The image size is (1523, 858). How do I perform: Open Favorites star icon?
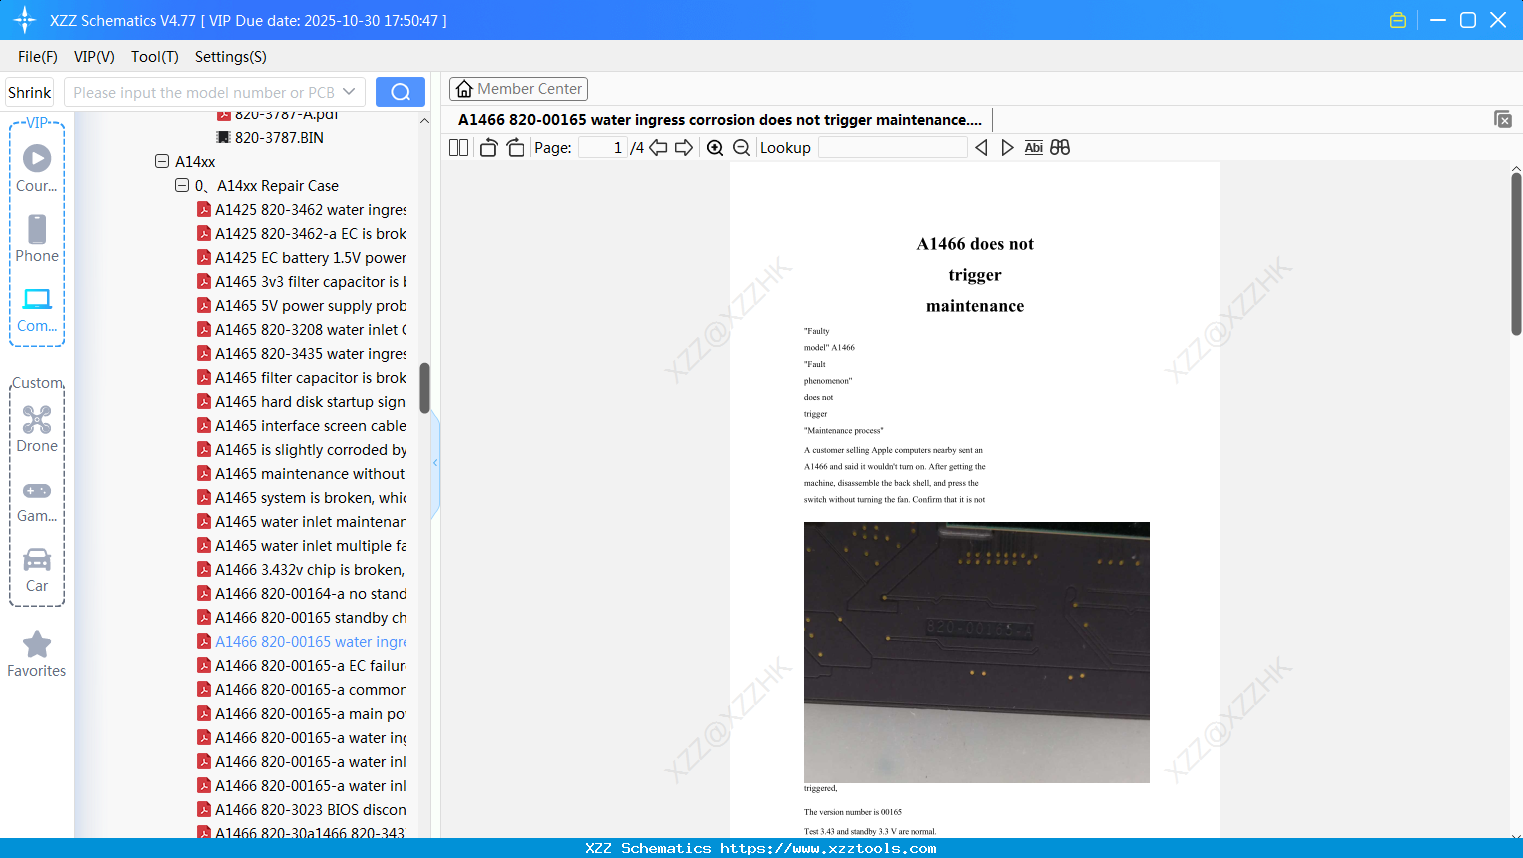click(x=37, y=654)
